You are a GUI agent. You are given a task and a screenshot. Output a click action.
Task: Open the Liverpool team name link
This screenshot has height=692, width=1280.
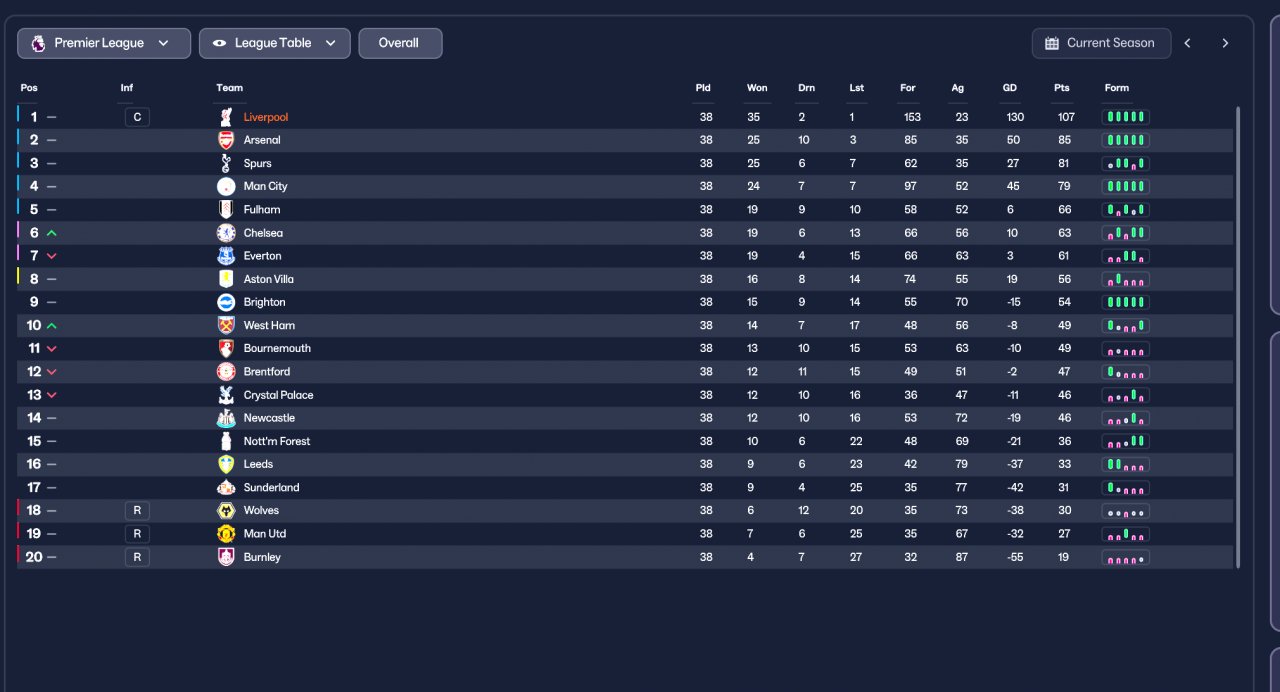pyautogui.click(x=266, y=117)
